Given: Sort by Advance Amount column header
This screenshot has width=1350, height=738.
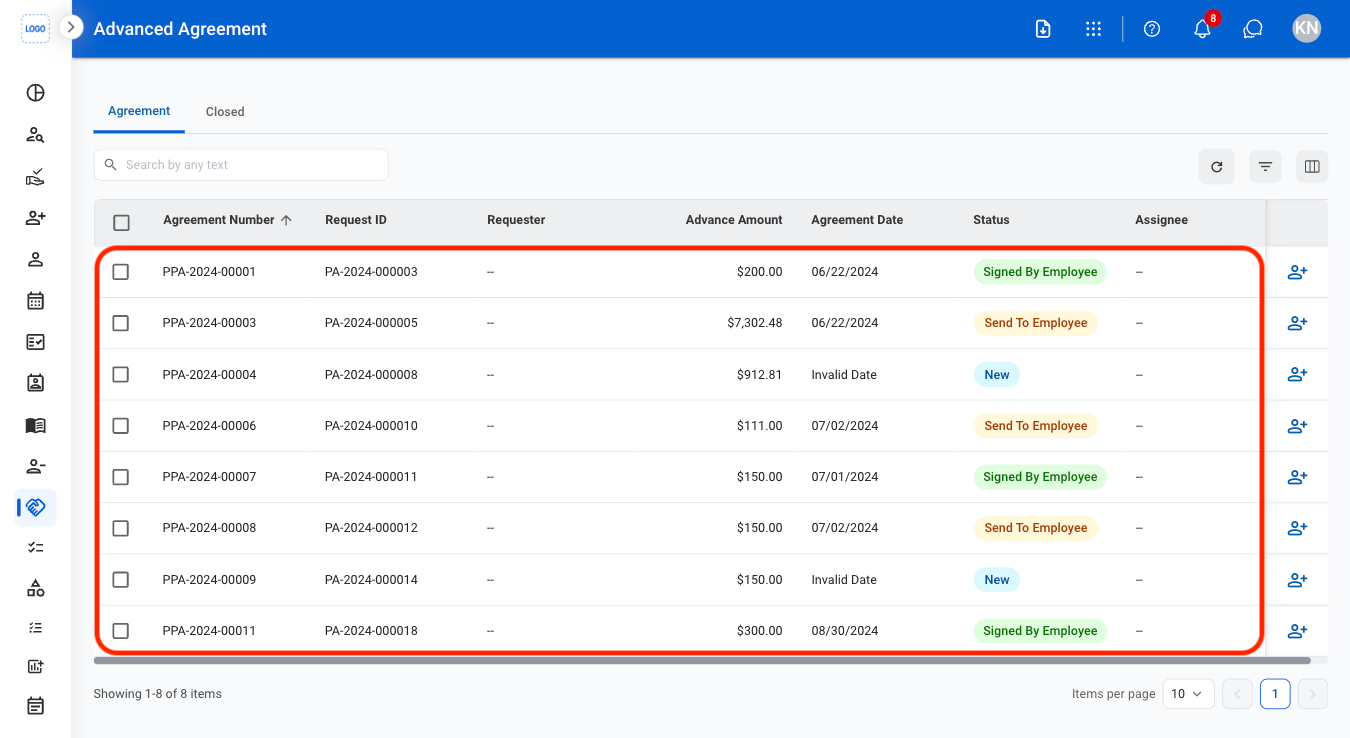Looking at the screenshot, I should tap(734, 220).
